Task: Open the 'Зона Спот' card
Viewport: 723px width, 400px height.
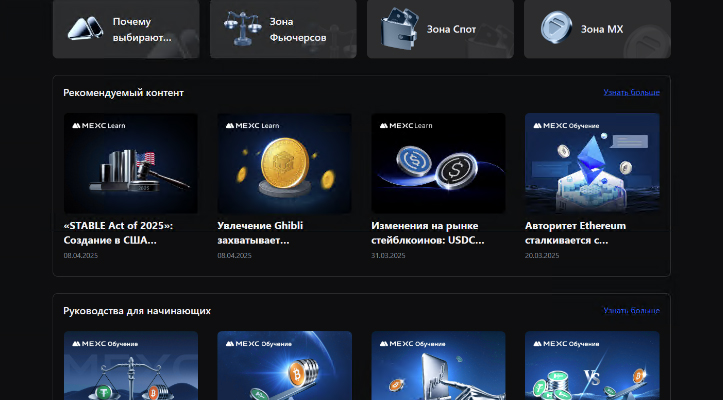Action: [x=440, y=29]
